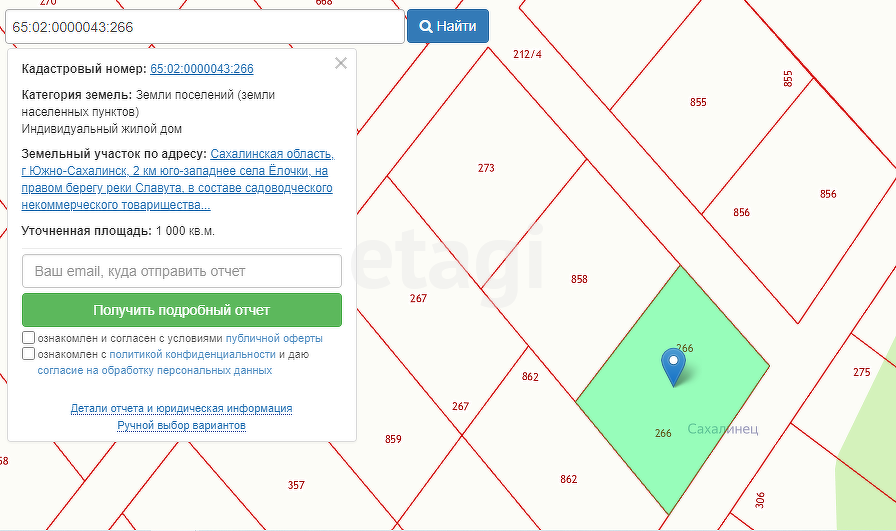Click the green highlighted parcel 266
The height and width of the screenshot is (531, 896).
[x=700, y=420]
